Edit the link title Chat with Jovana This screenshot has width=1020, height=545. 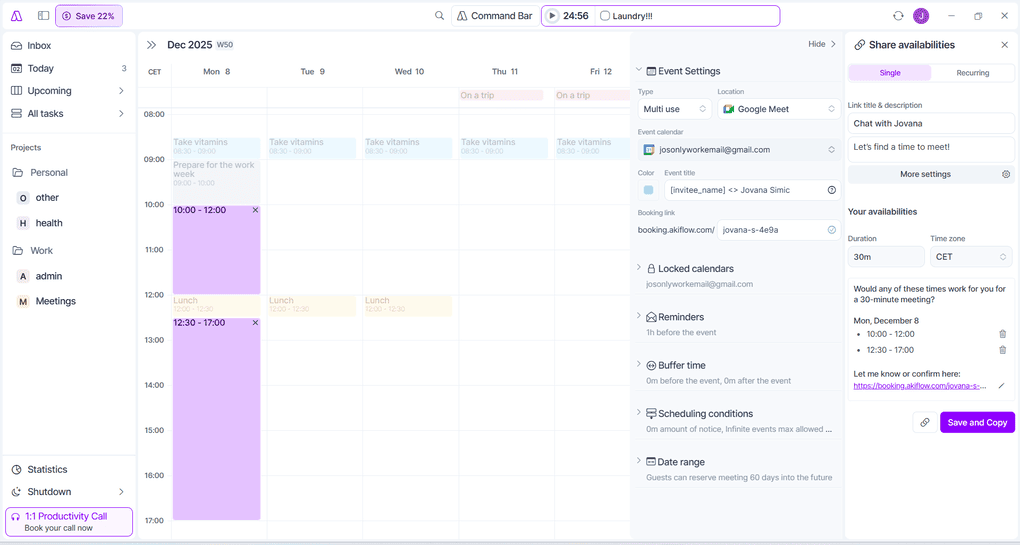pyautogui.click(x=931, y=124)
